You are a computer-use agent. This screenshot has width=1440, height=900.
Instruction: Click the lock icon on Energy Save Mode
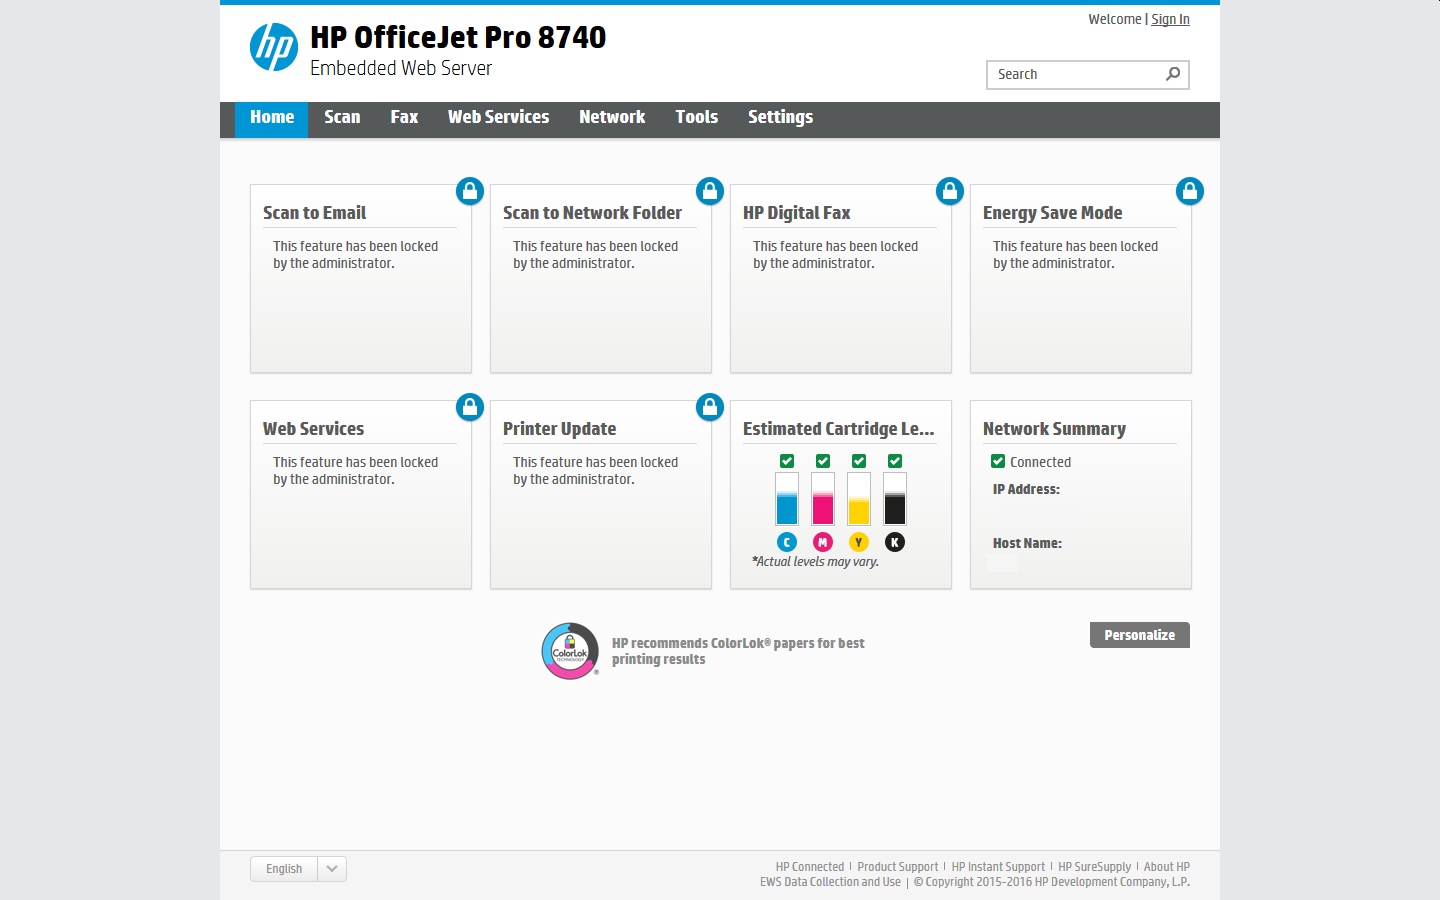pyautogui.click(x=1190, y=190)
